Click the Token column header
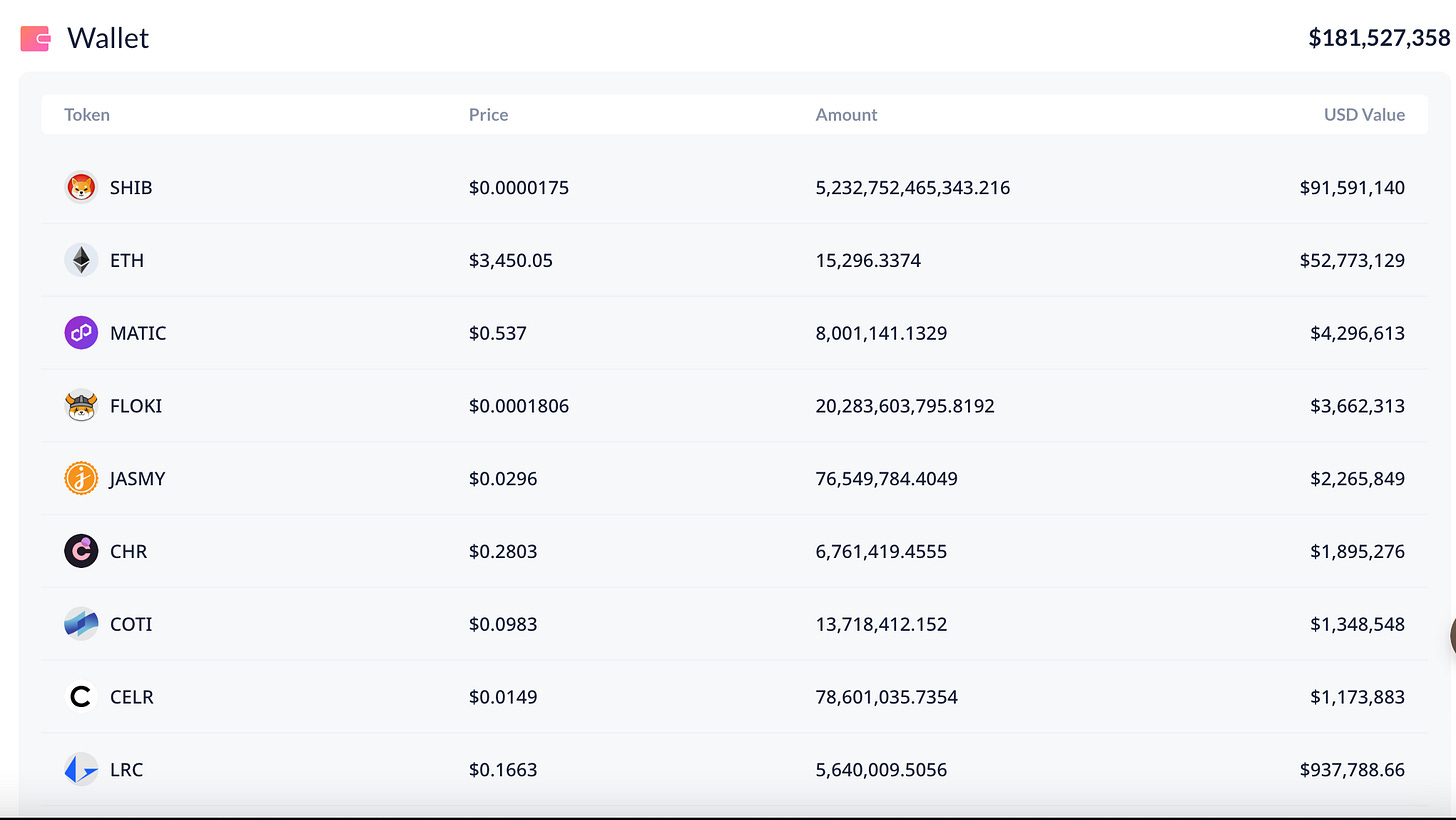1456x820 pixels. [87, 115]
